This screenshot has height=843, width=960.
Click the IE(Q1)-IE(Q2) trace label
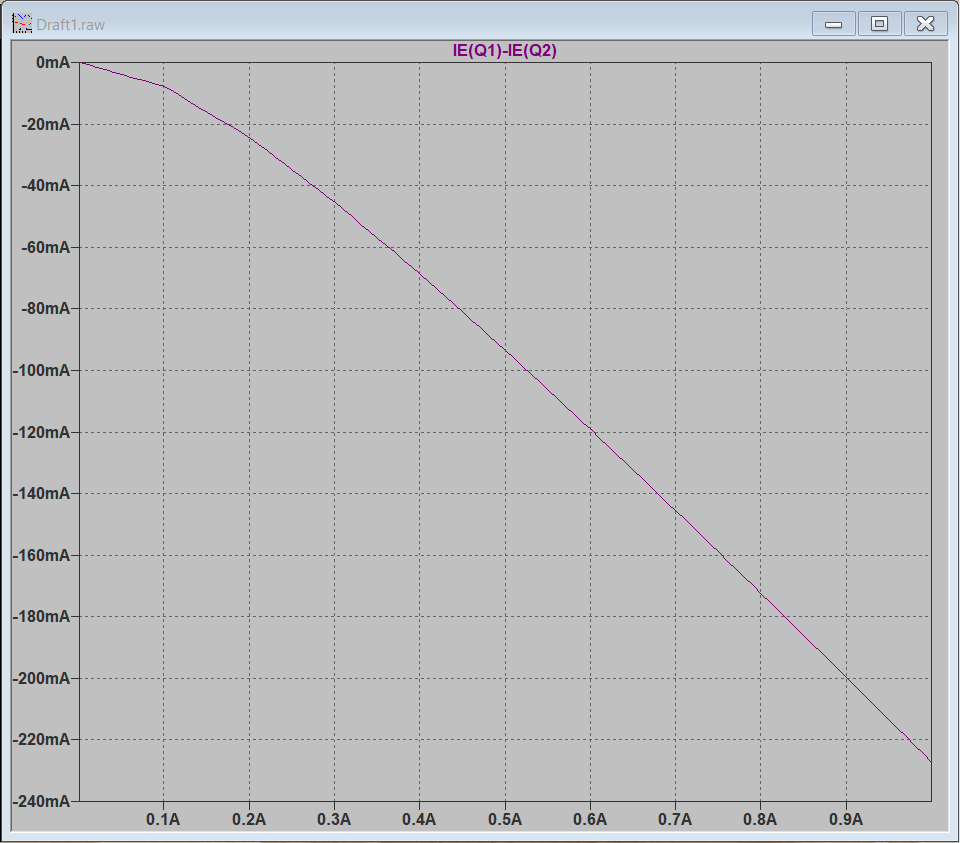504,50
